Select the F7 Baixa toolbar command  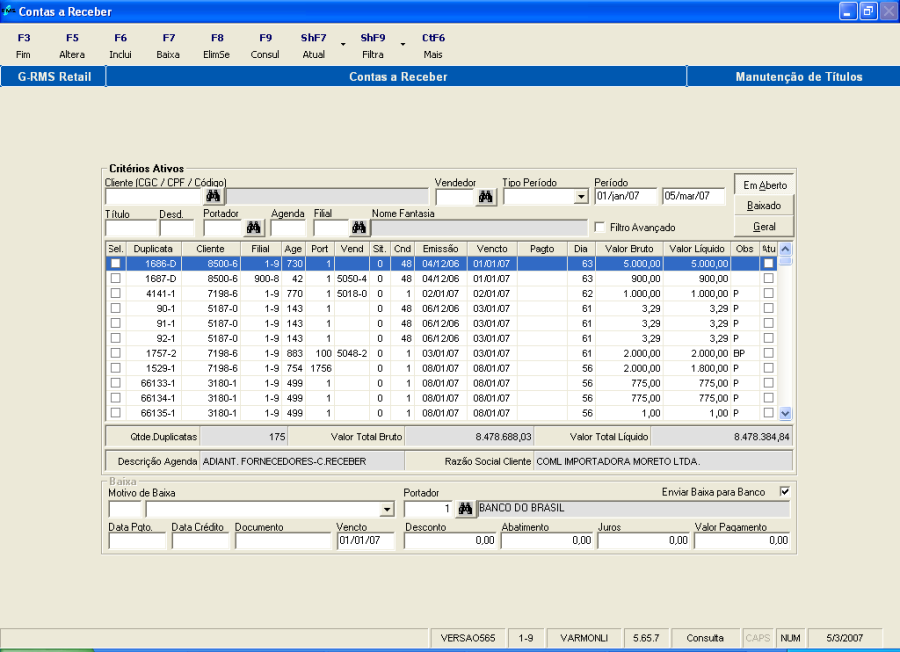168,46
